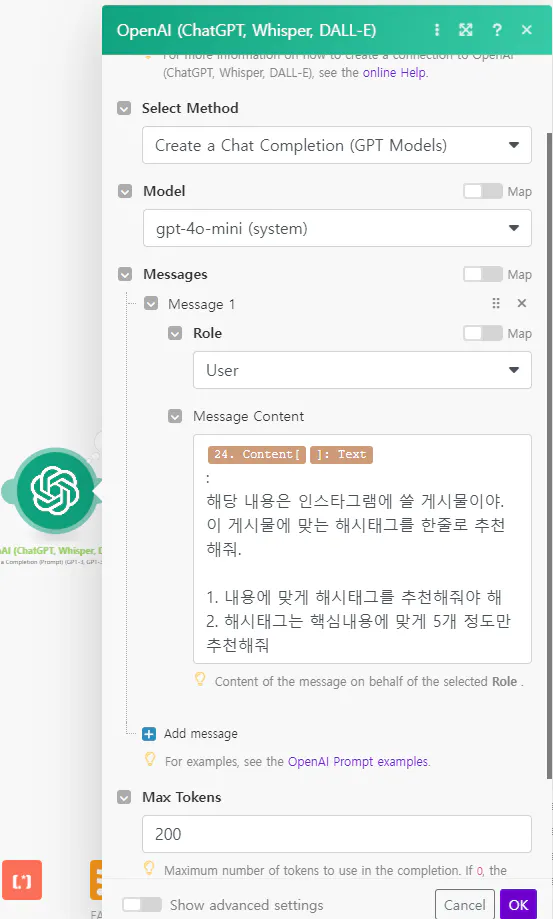This screenshot has width=553, height=919.
Task: Select the '24. Content[' mapped variable pill
Action: 257,455
